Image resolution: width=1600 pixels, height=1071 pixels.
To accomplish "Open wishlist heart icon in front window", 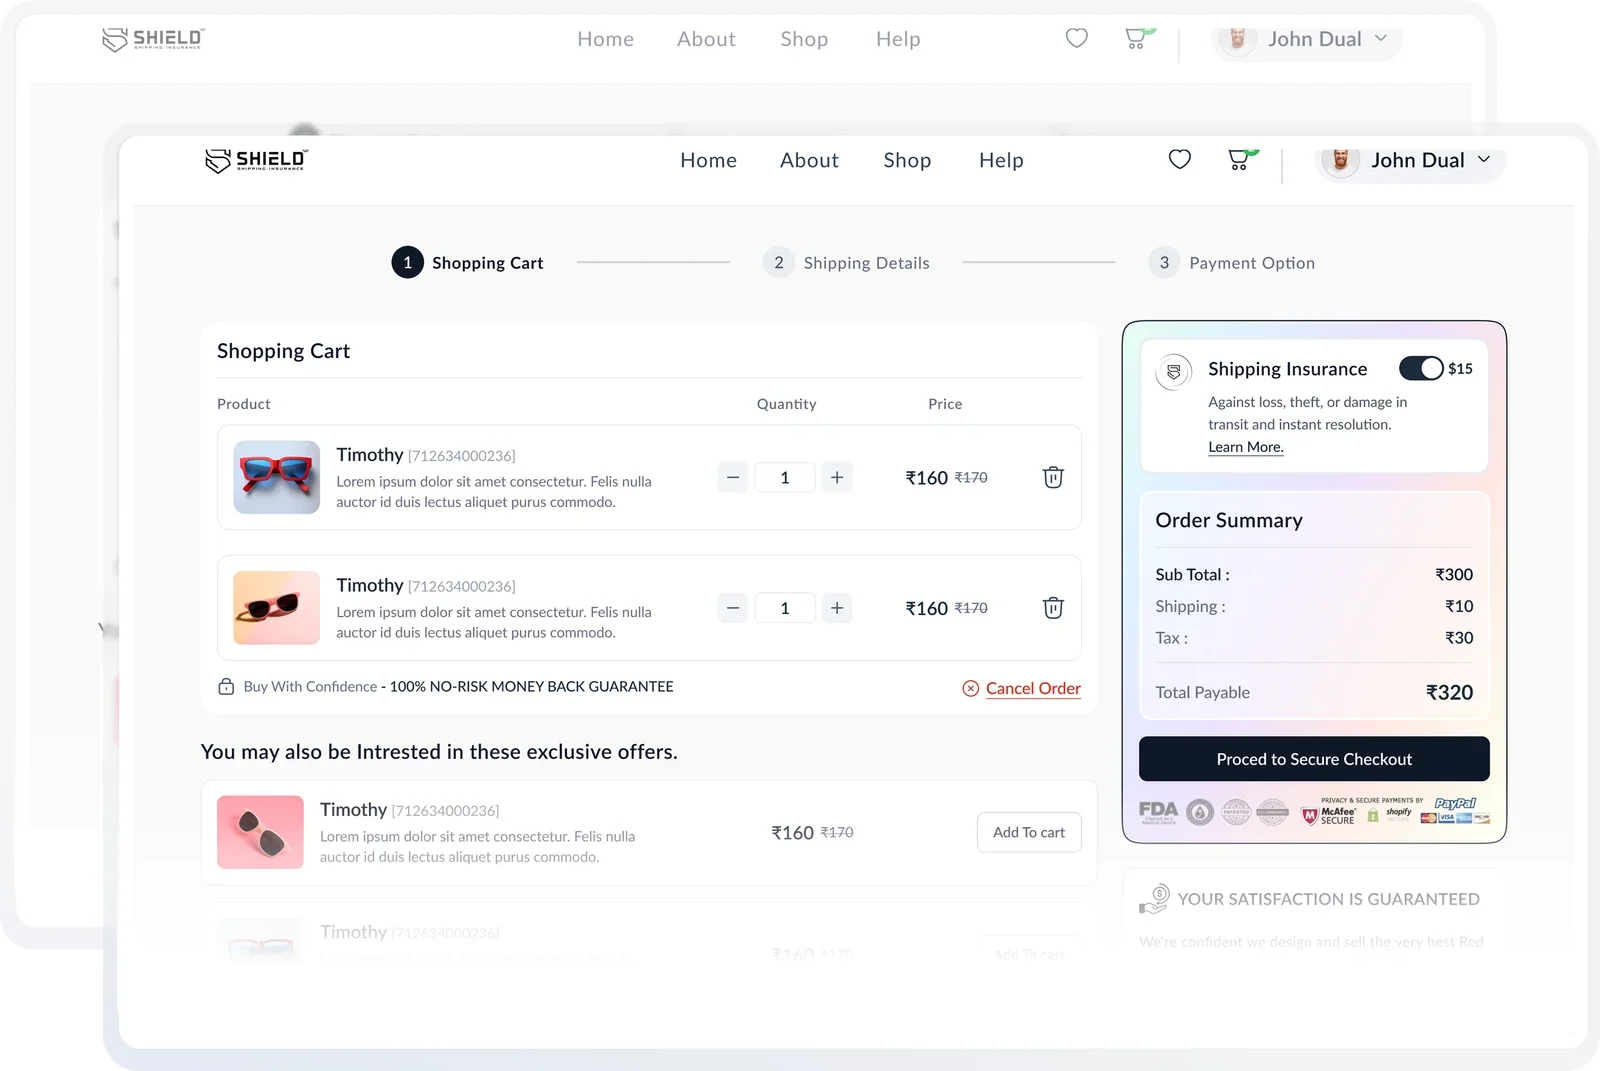I will tap(1180, 159).
